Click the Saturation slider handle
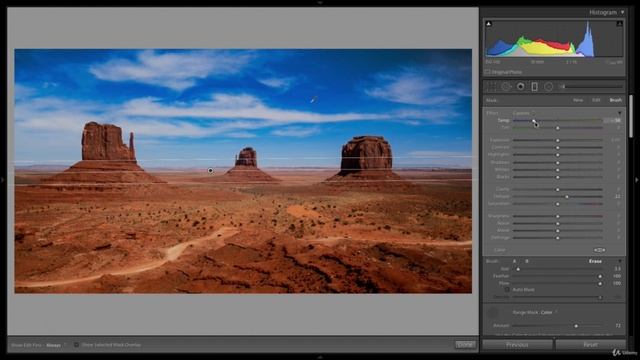640x360 pixels. point(558,204)
